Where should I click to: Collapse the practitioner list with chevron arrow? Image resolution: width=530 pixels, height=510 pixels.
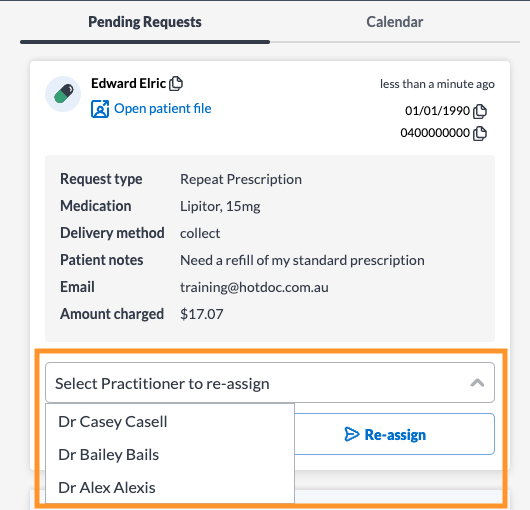(x=477, y=383)
